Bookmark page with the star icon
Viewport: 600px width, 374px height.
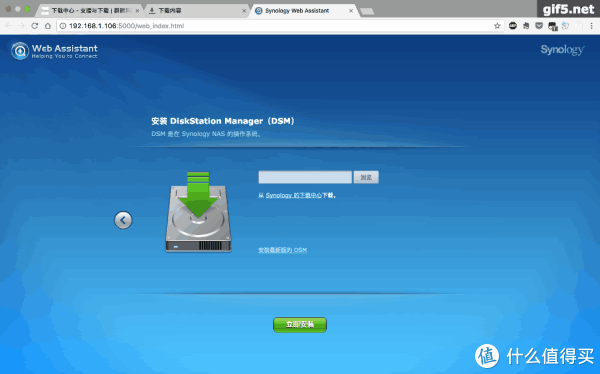coord(497,26)
